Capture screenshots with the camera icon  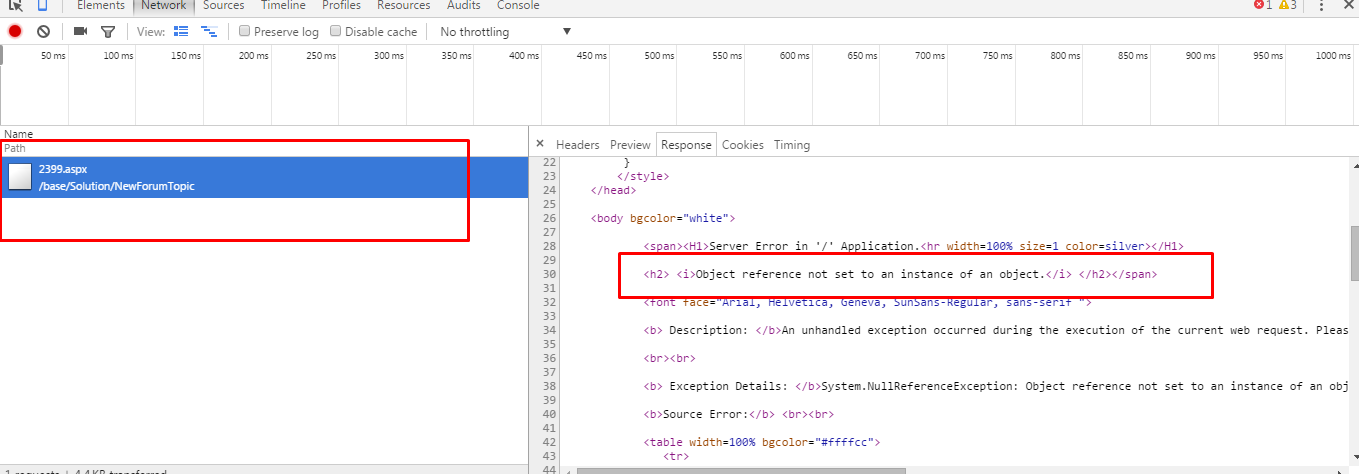81,32
